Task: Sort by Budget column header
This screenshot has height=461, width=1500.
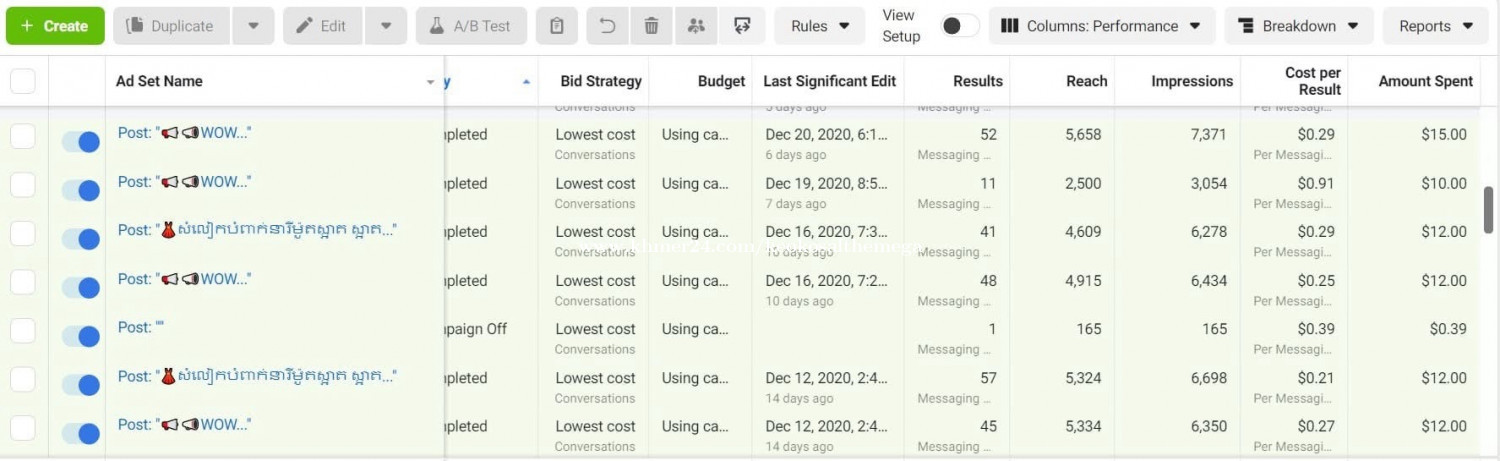Action: click(721, 81)
